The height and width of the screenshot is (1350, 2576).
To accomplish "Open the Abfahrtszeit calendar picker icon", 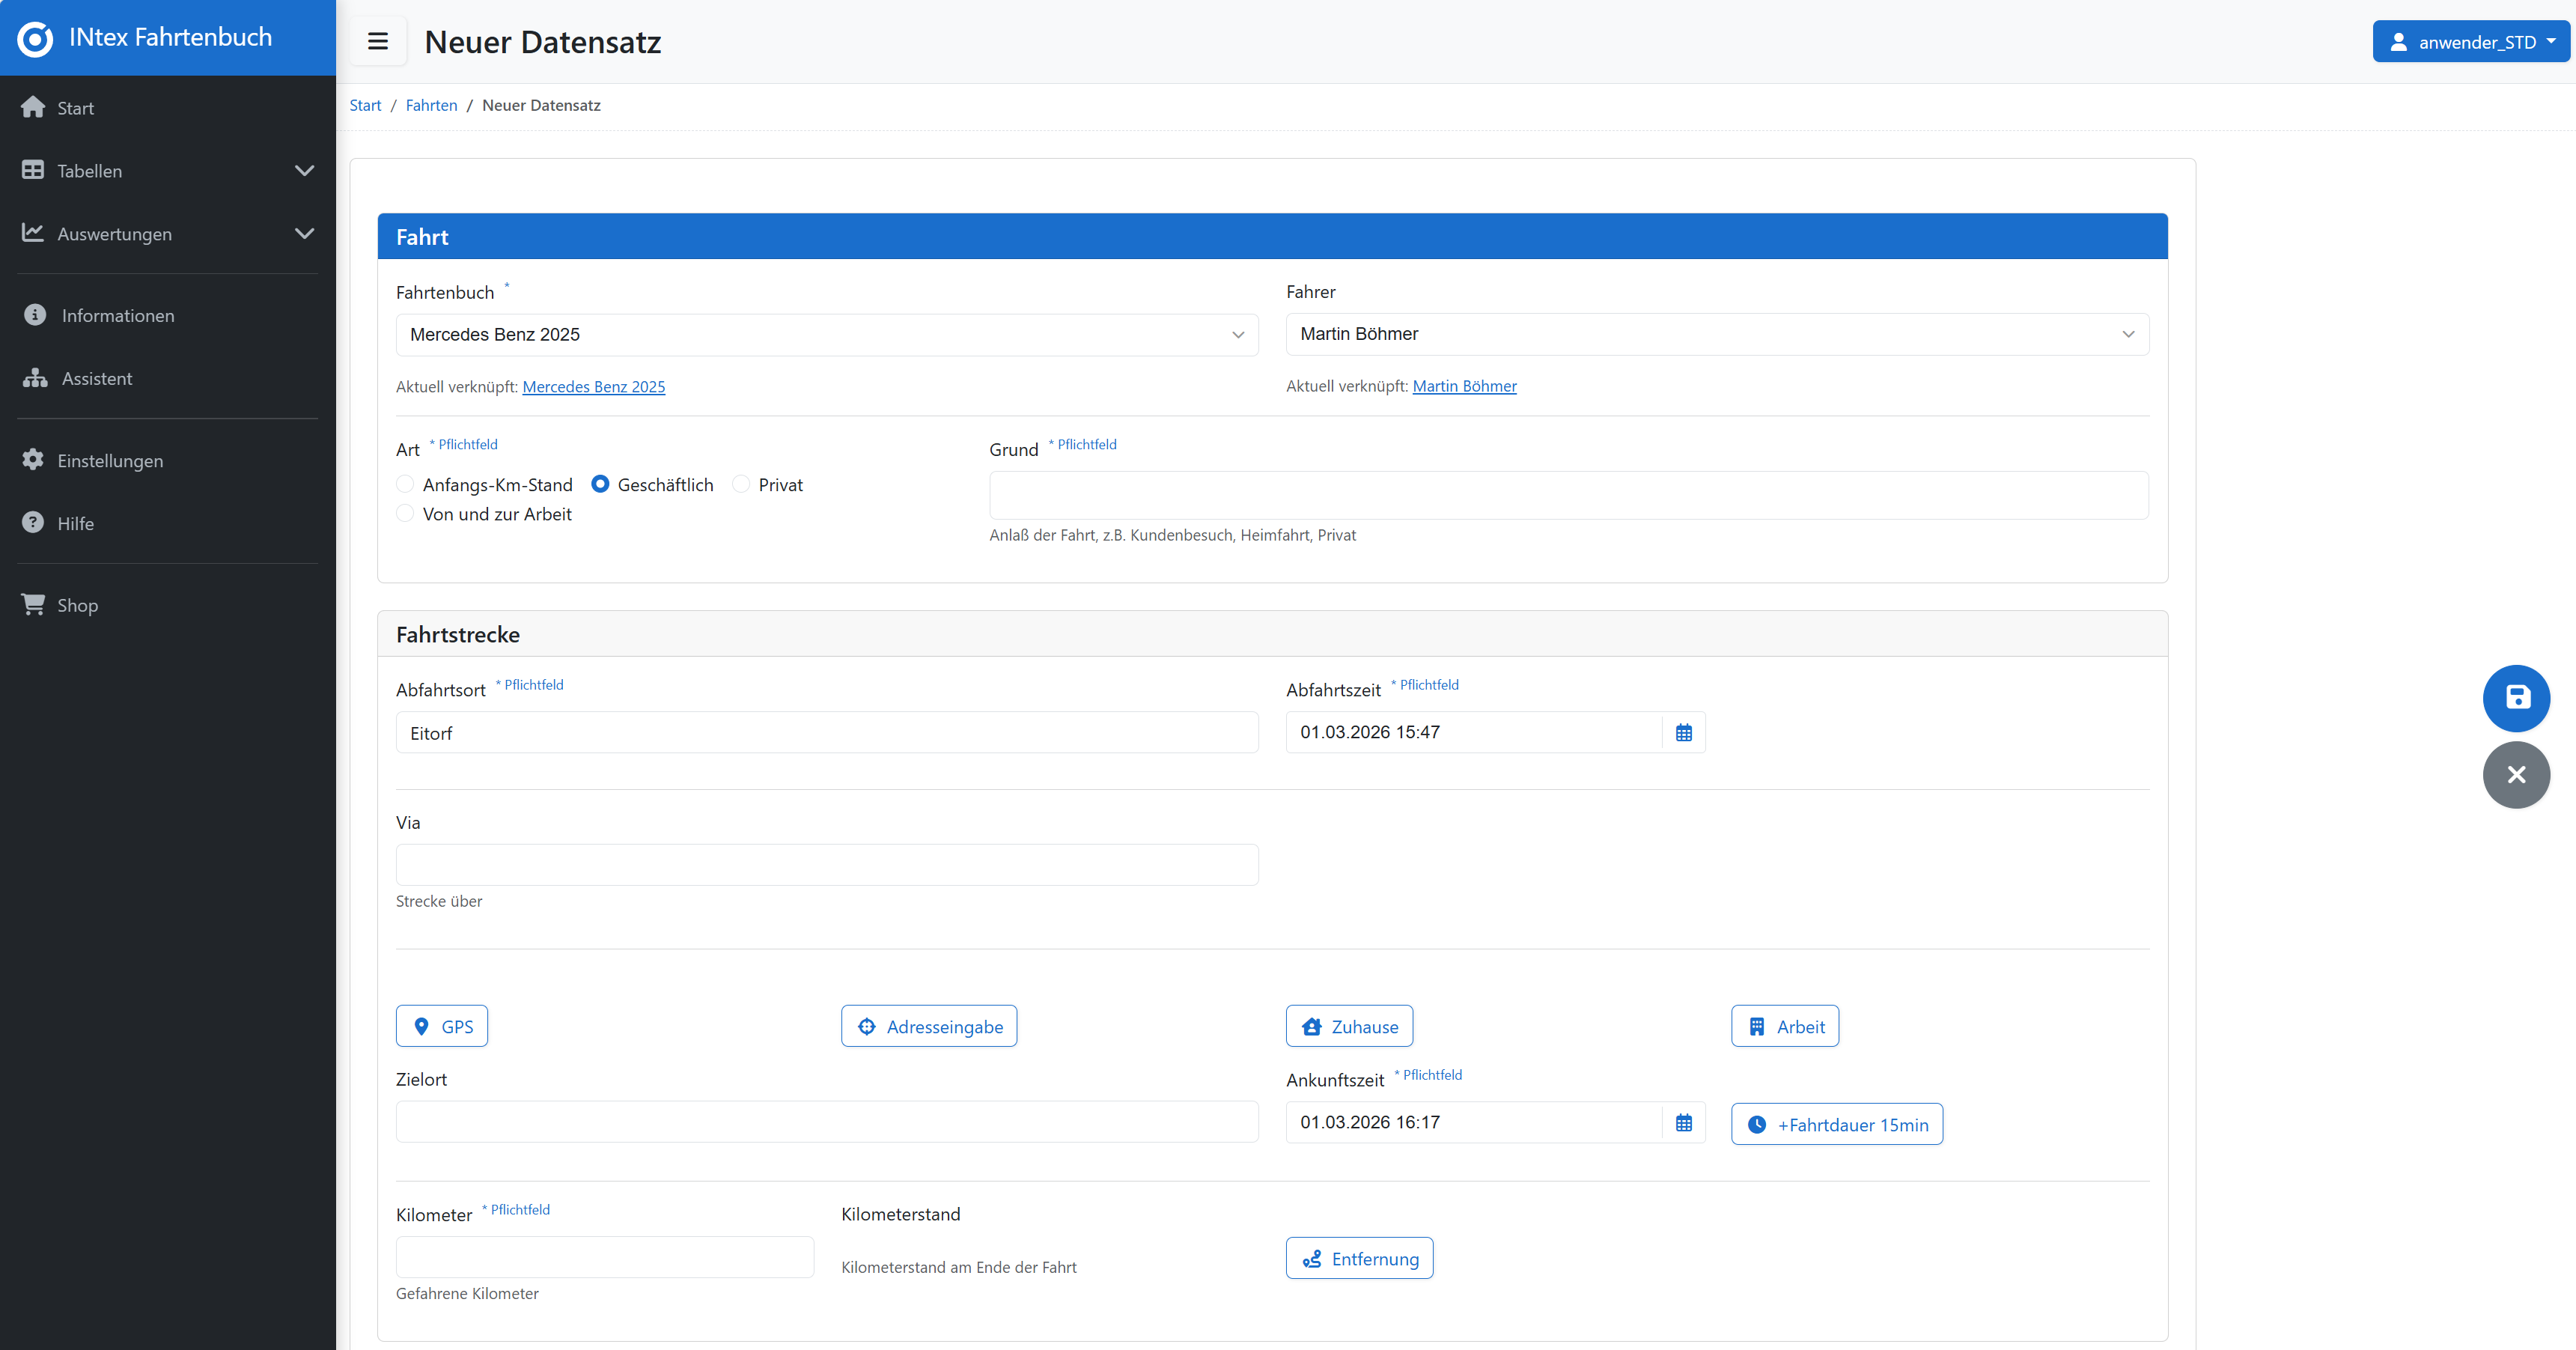I will tap(1683, 732).
